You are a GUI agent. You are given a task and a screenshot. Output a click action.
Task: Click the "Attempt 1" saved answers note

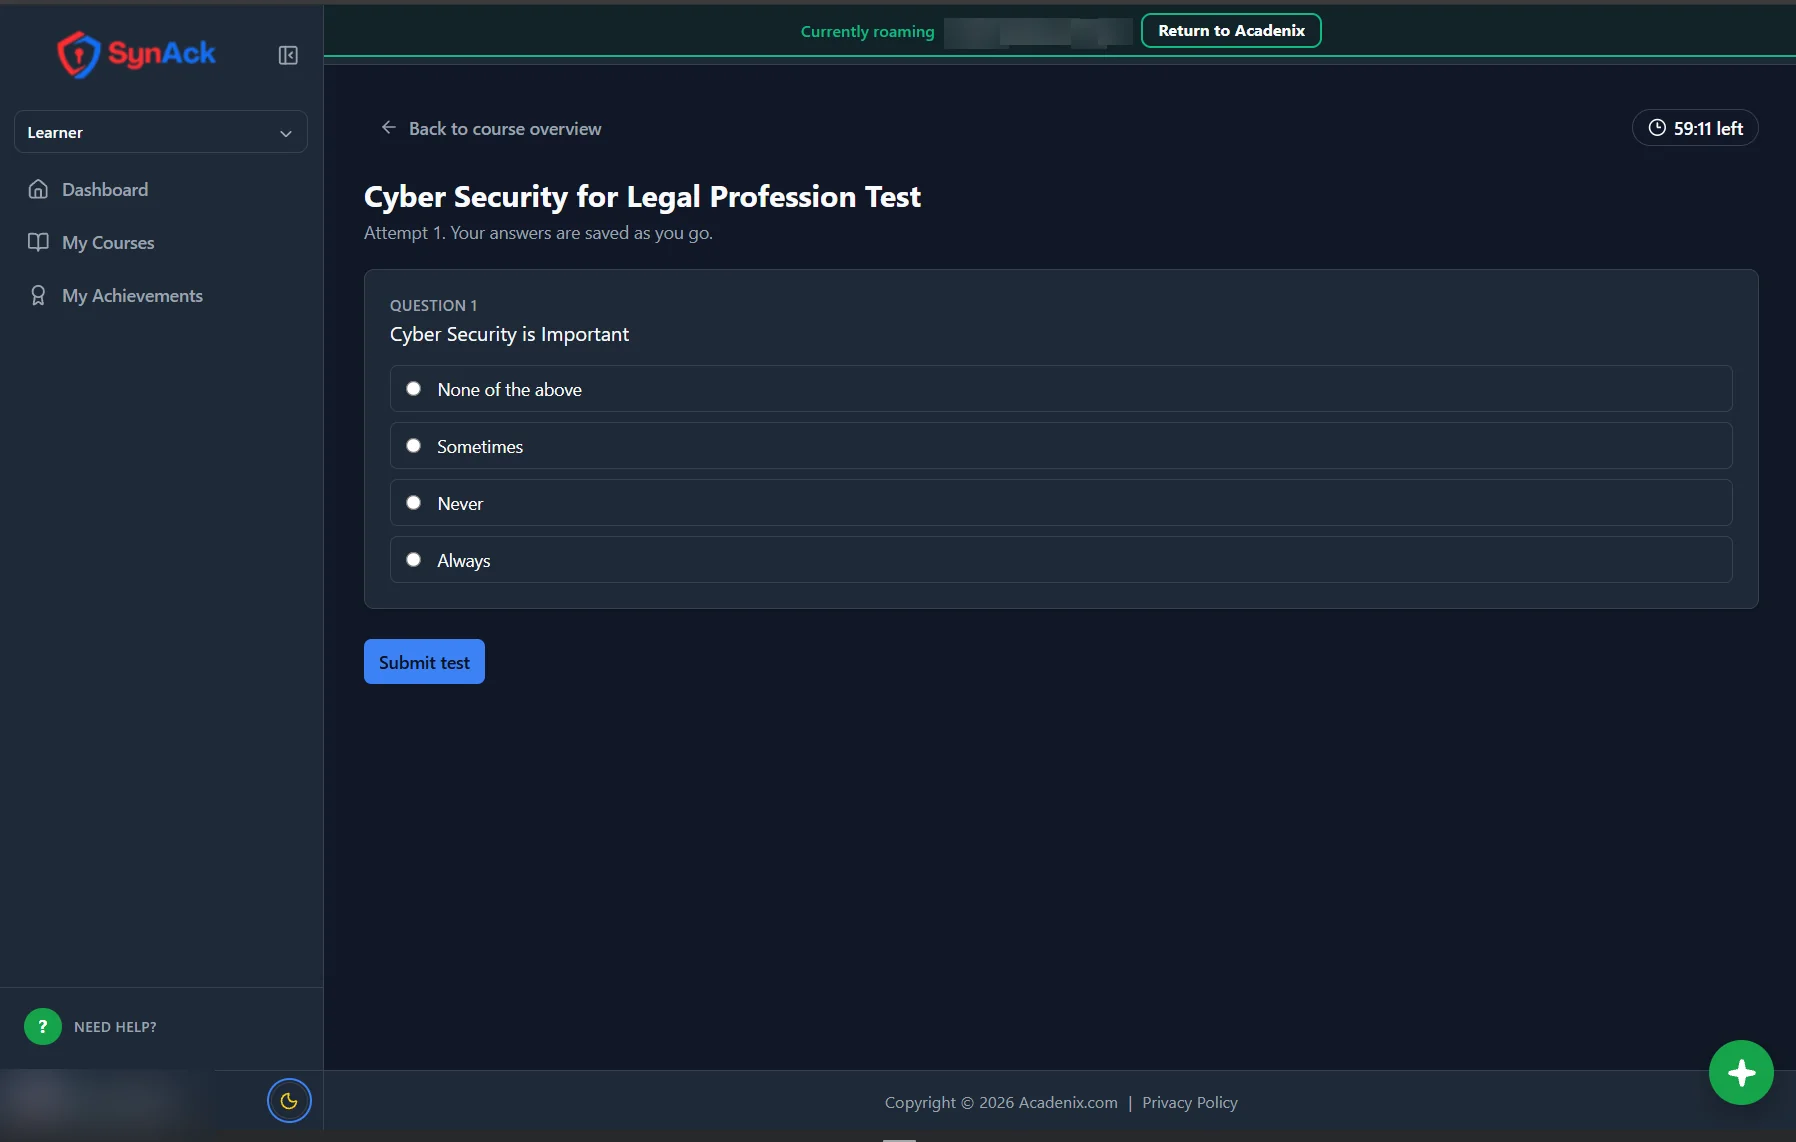(x=538, y=233)
